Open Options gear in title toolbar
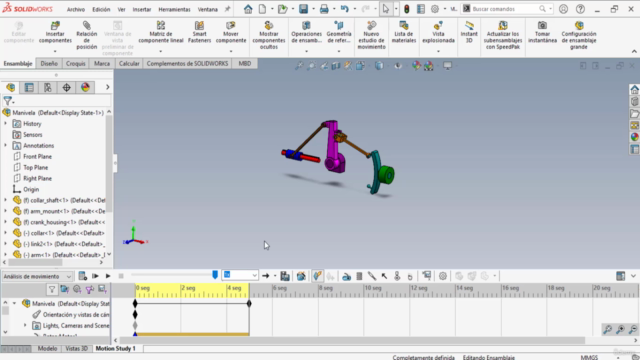 [435, 9]
